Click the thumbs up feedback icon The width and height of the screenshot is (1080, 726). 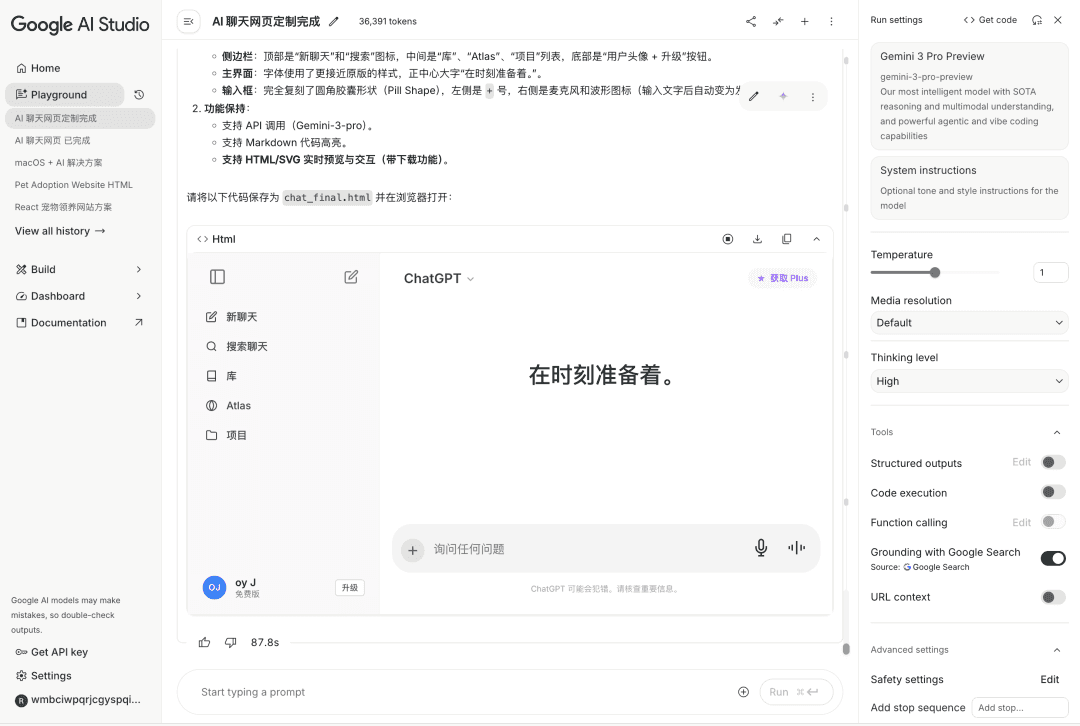pyautogui.click(x=205, y=642)
